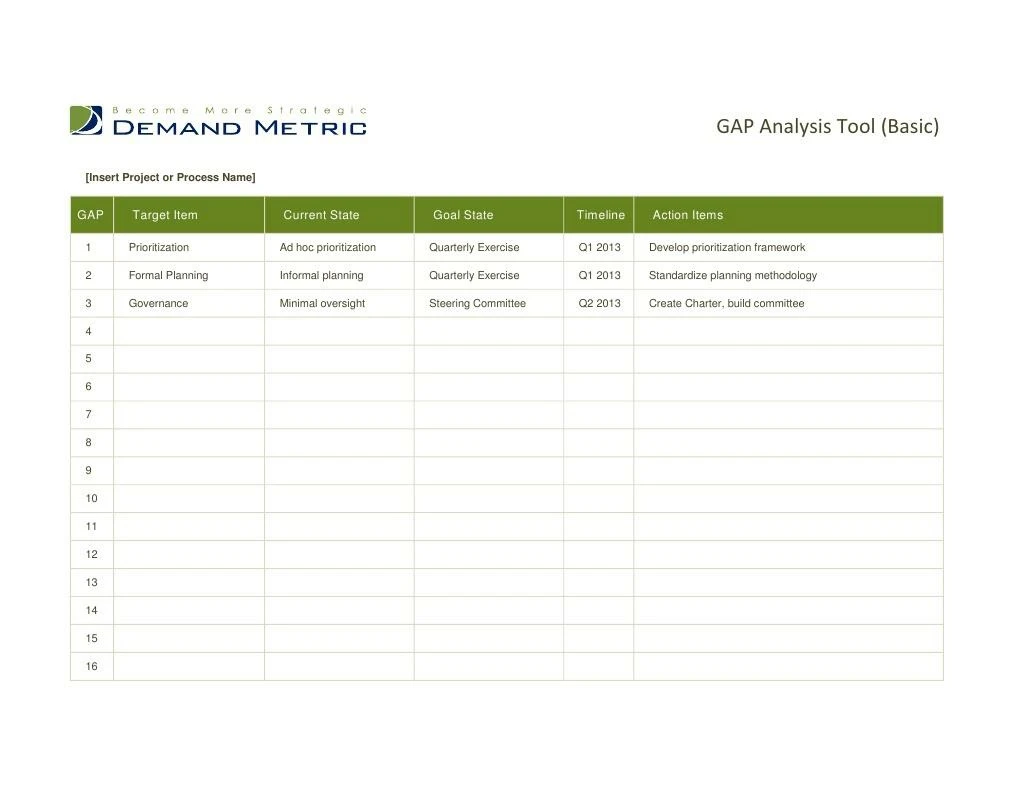The image size is (1024, 791).
Task: Click the Timeline column header
Action: coord(599,214)
